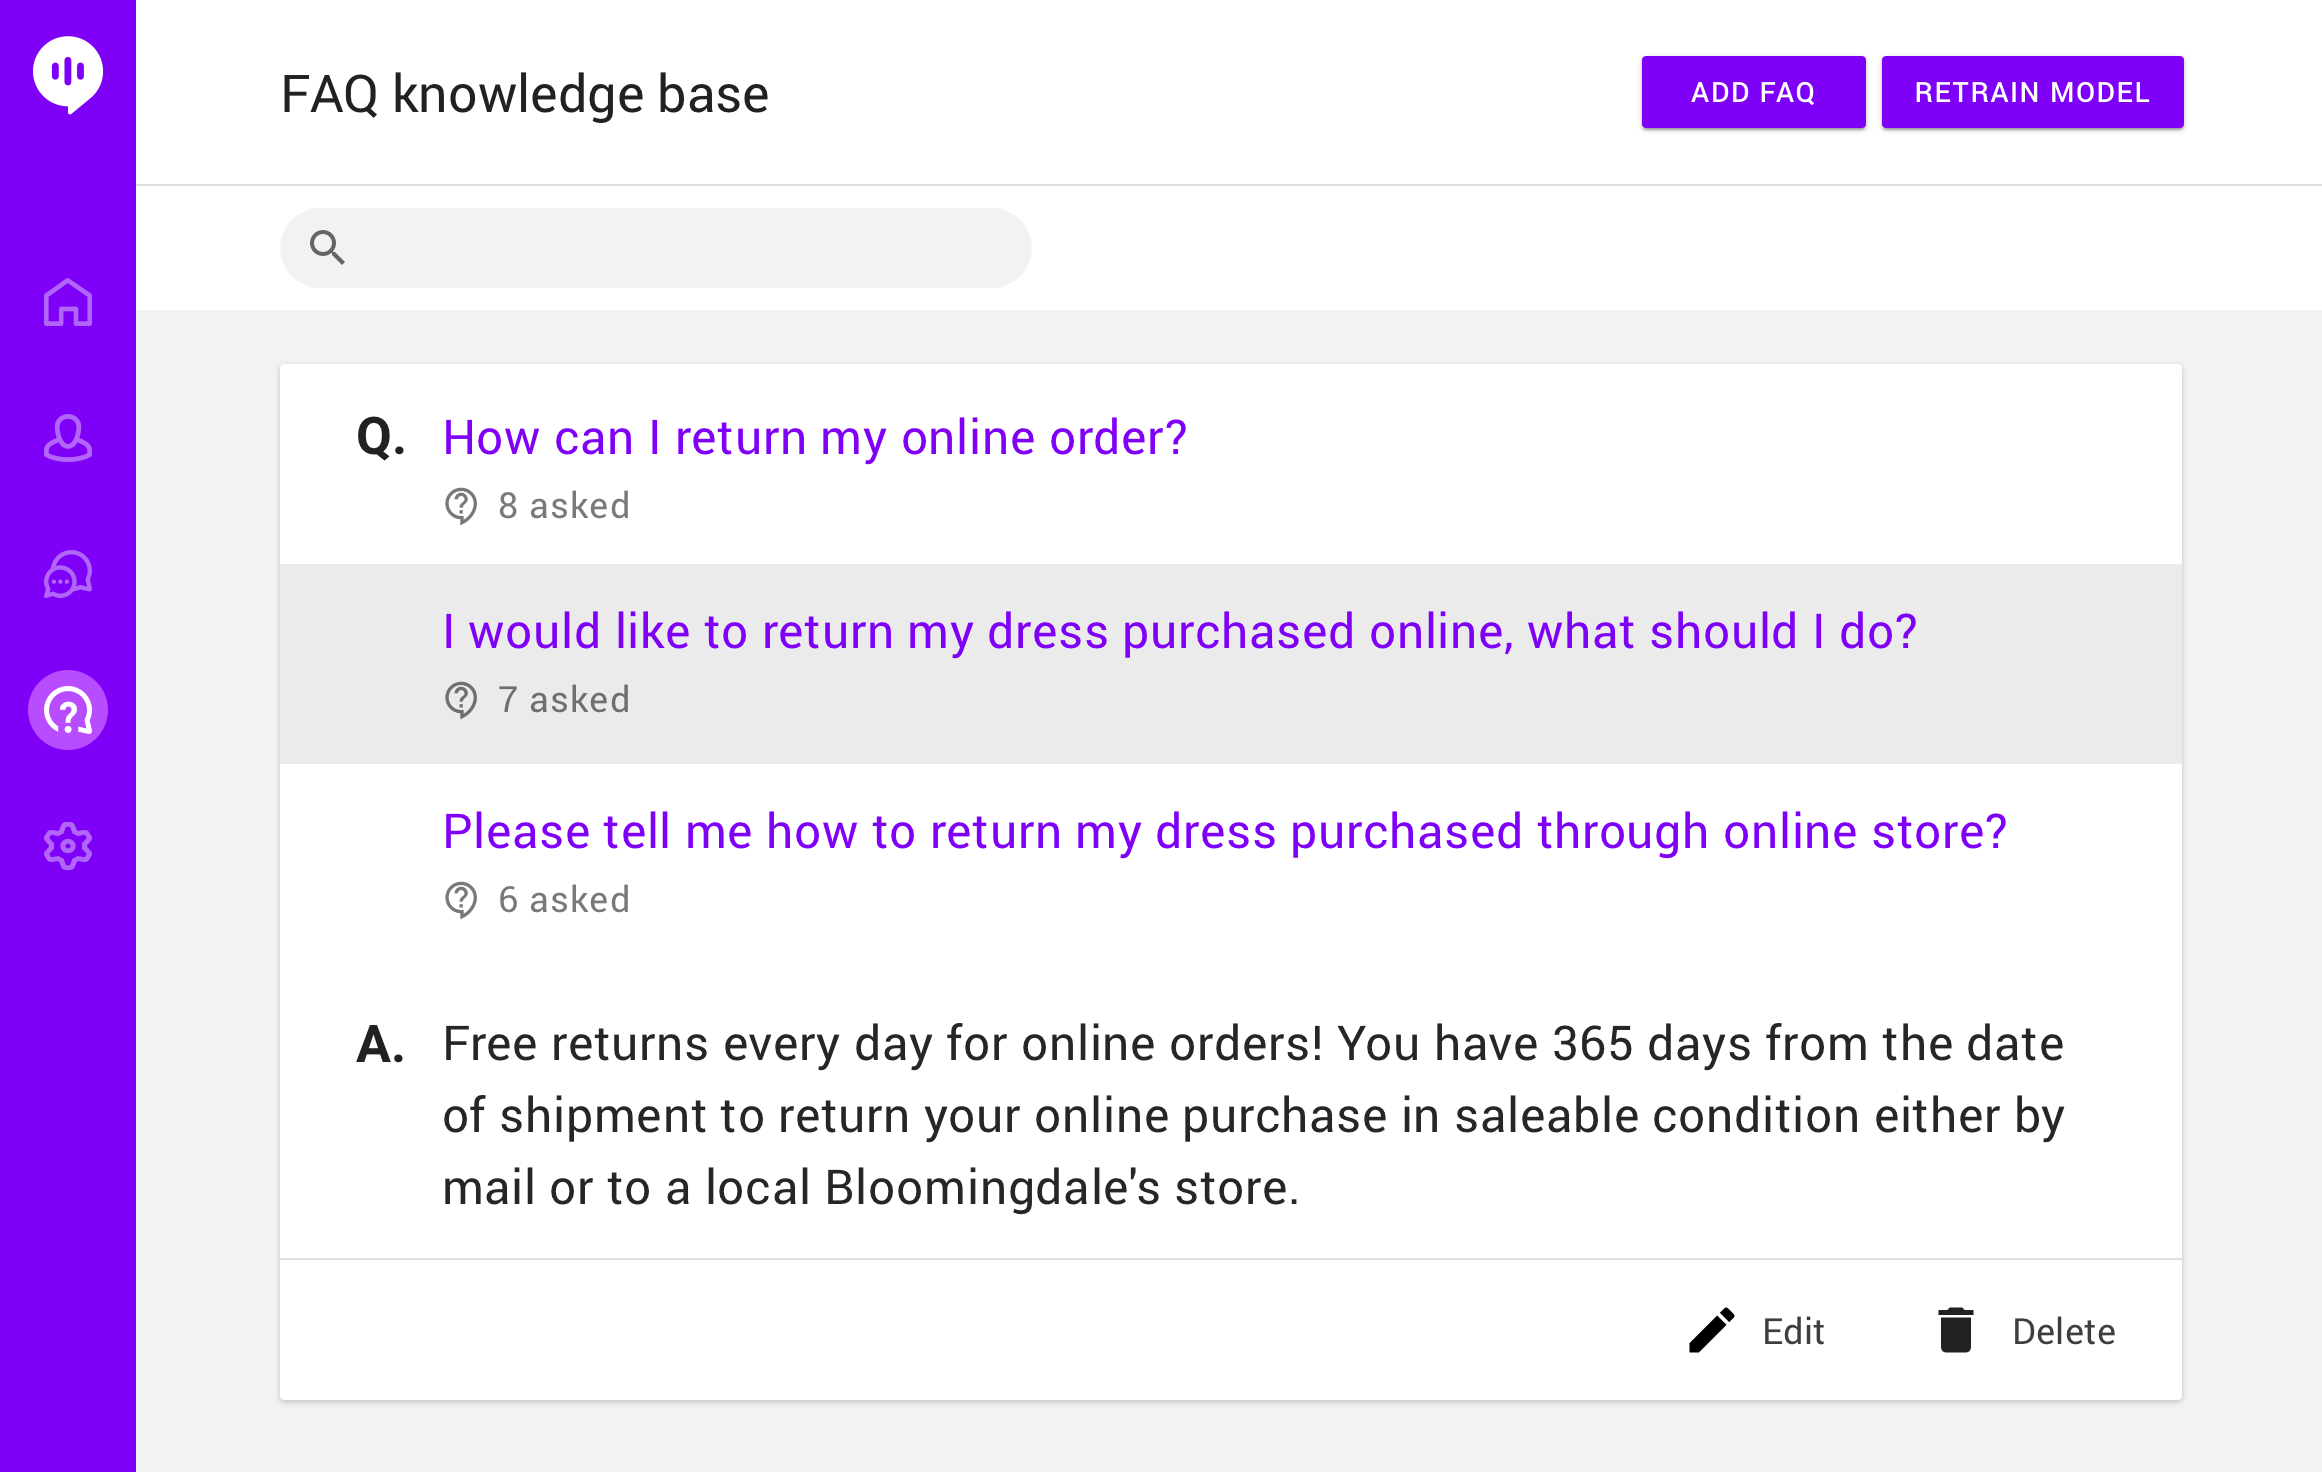Open question 'How can I return my online order?'

click(x=814, y=438)
